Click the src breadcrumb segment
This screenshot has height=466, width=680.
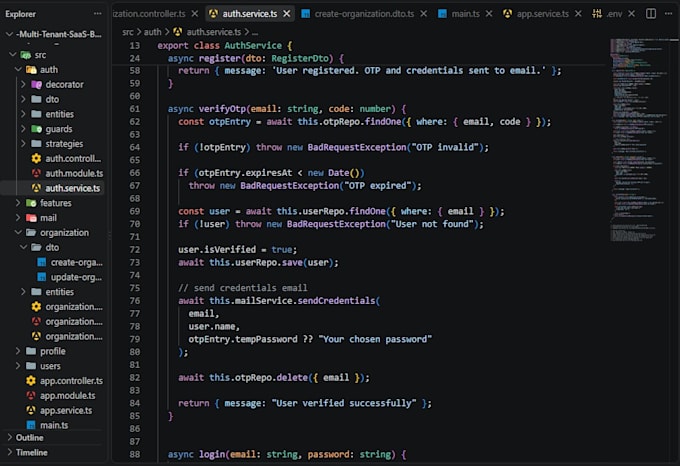128,32
